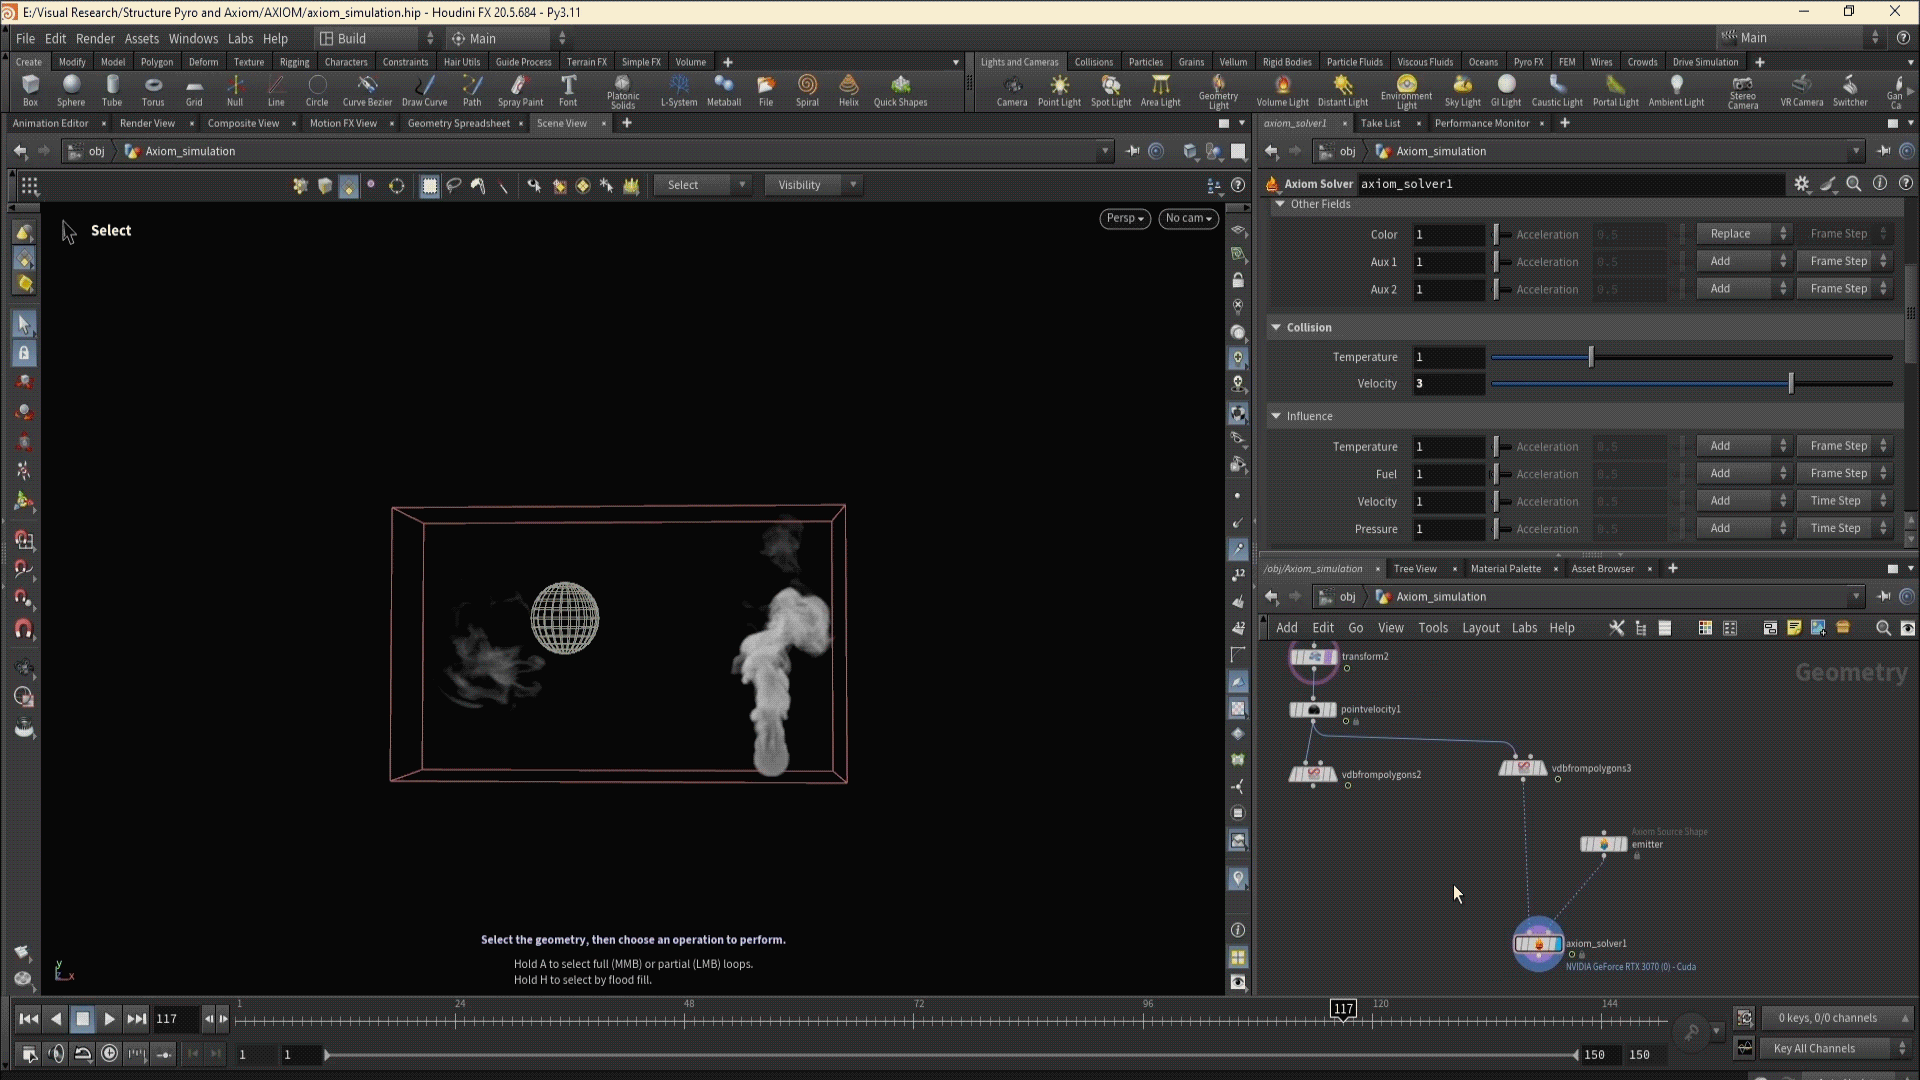Screen dimensions: 1920x1080
Task: Choose the Spray Paint tool
Action: tap(520, 89)
